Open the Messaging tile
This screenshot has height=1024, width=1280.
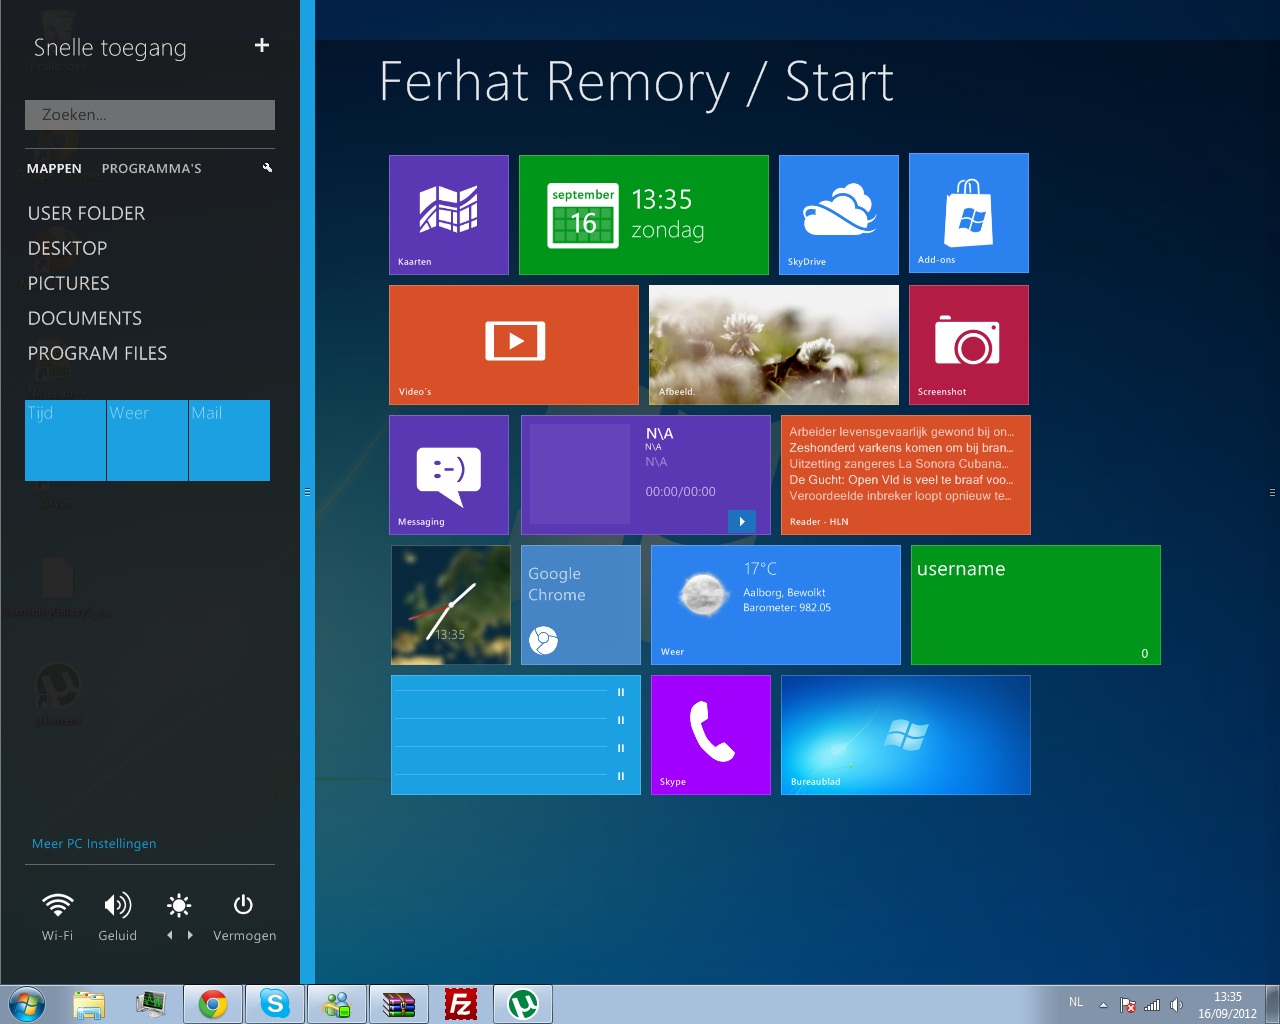448,474
